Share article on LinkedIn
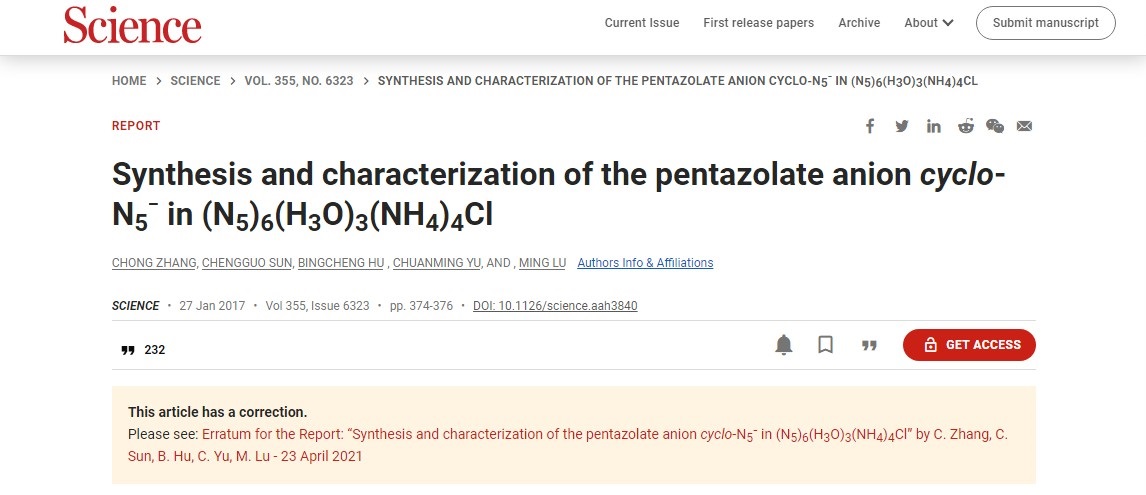Screen dimensions: 1146x495 (x=934, y=126)
